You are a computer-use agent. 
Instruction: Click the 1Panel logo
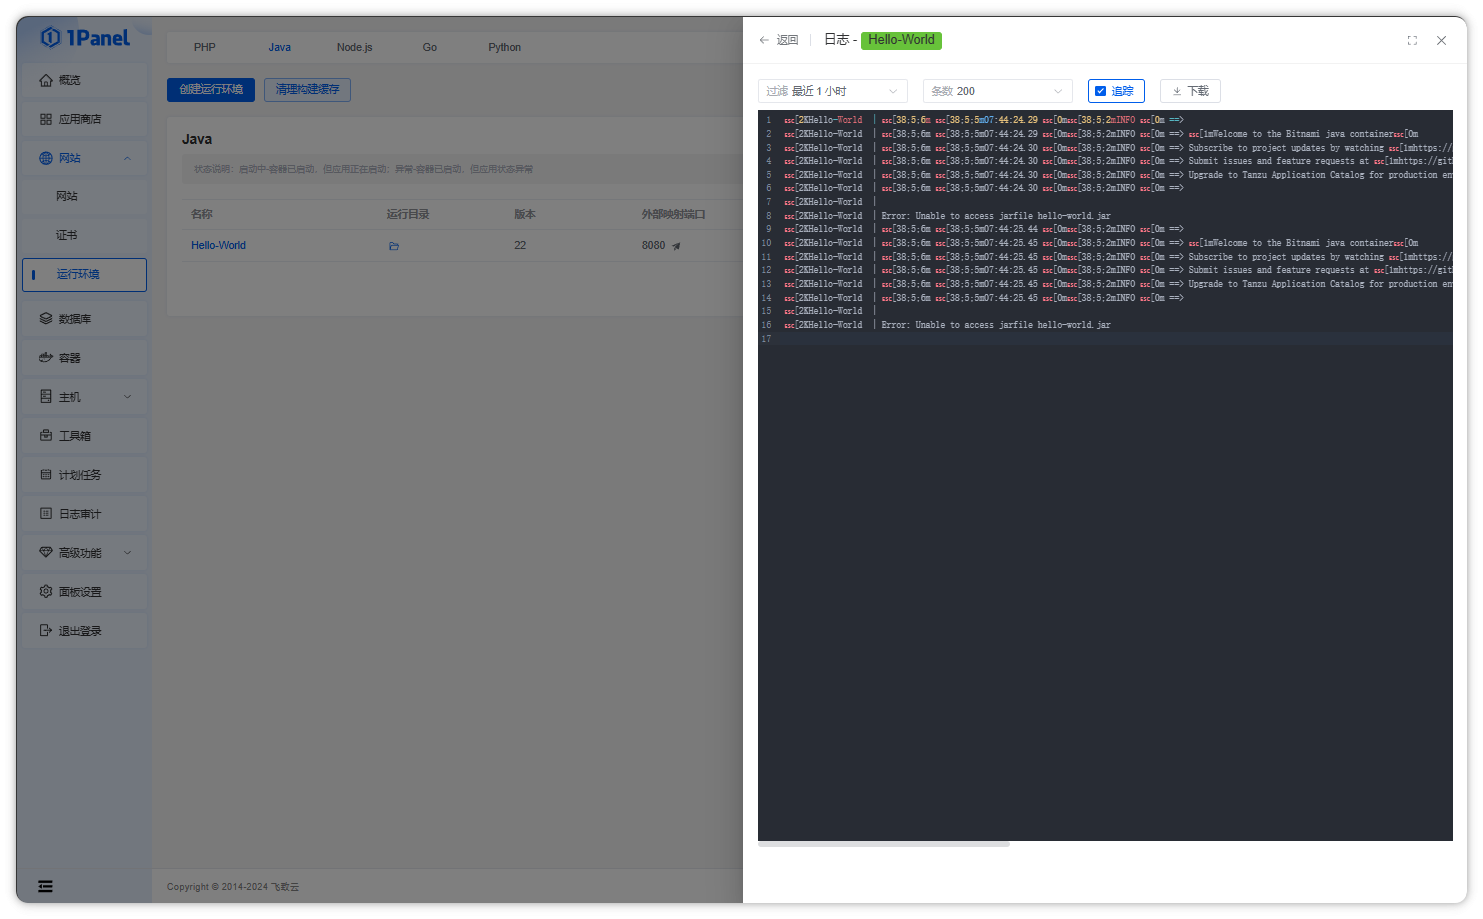[85, 38]
